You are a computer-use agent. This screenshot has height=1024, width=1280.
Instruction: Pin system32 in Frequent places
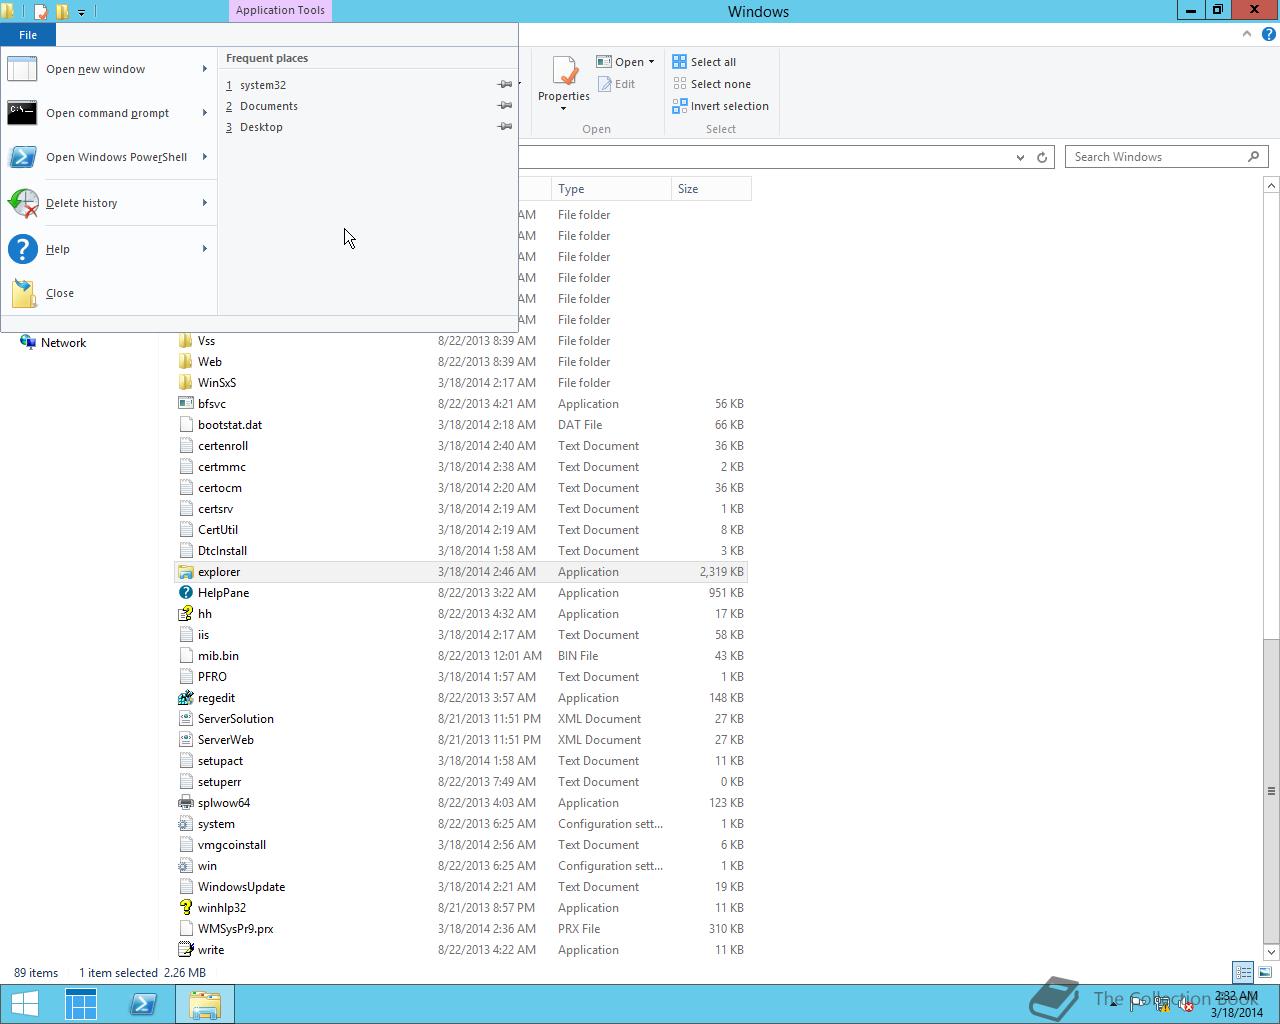click(505, 85)
